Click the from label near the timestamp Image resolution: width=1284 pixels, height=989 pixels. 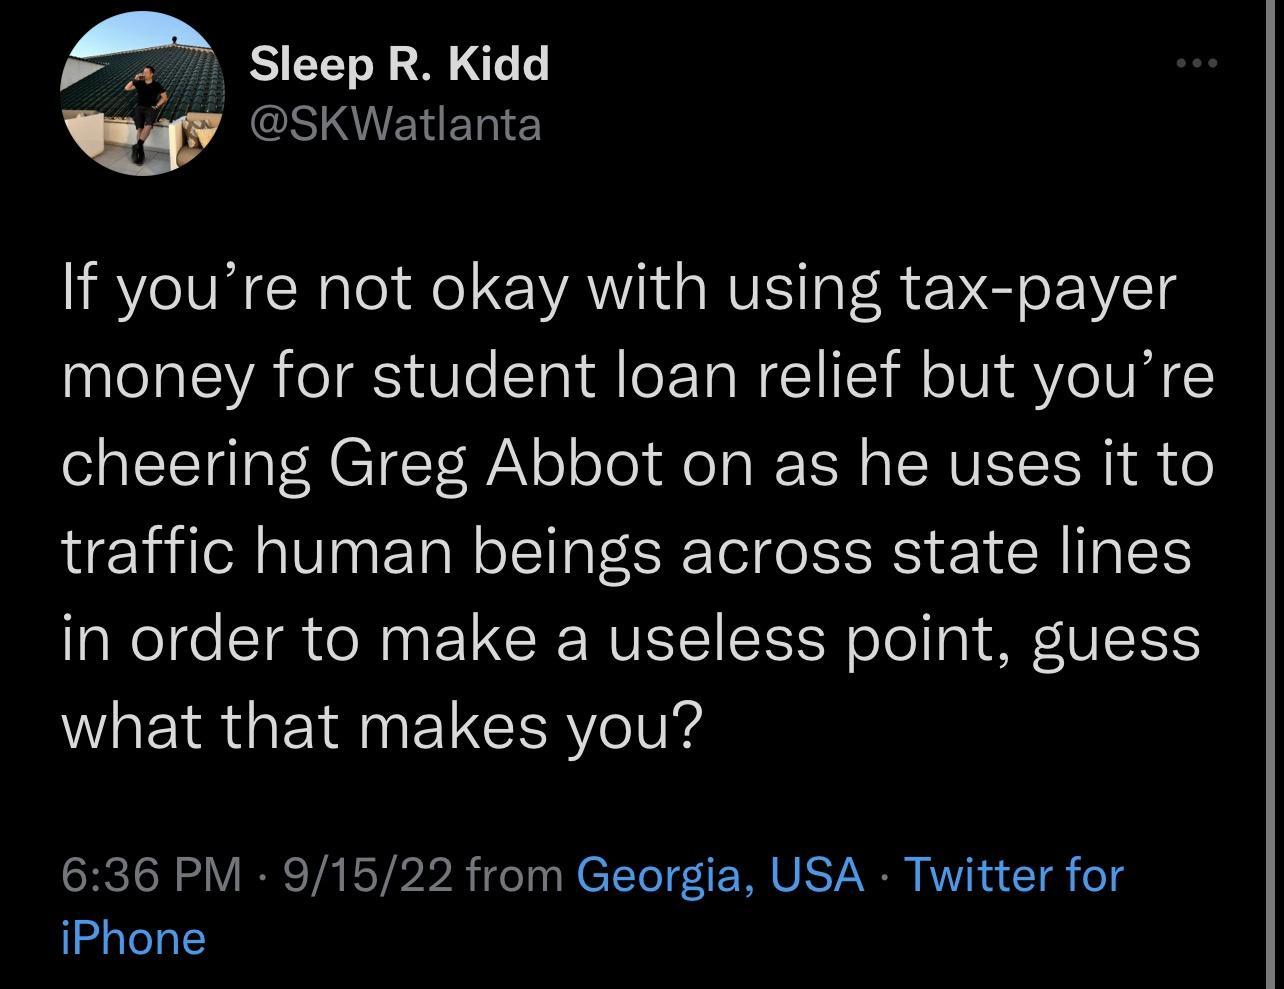point(510,873)
